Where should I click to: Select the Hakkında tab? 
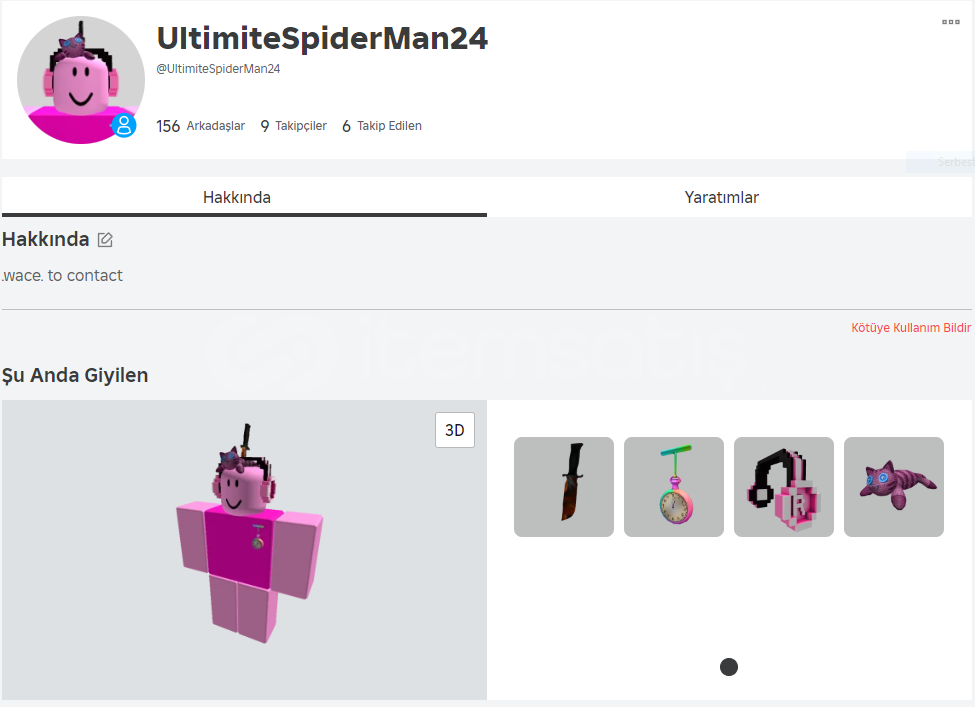tap(237, 197)
